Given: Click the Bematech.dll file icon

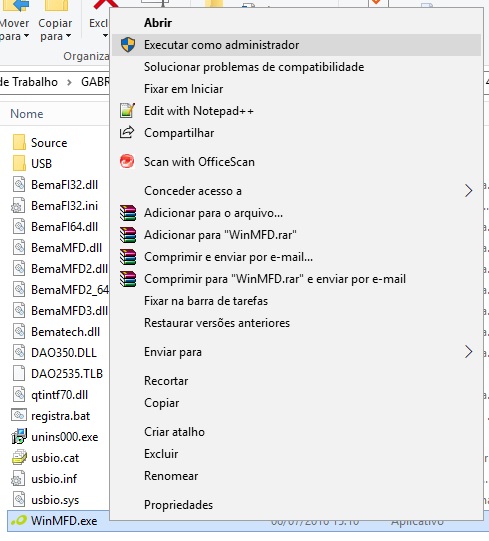Looking at the screenshot, I should [x=19, y=332].
